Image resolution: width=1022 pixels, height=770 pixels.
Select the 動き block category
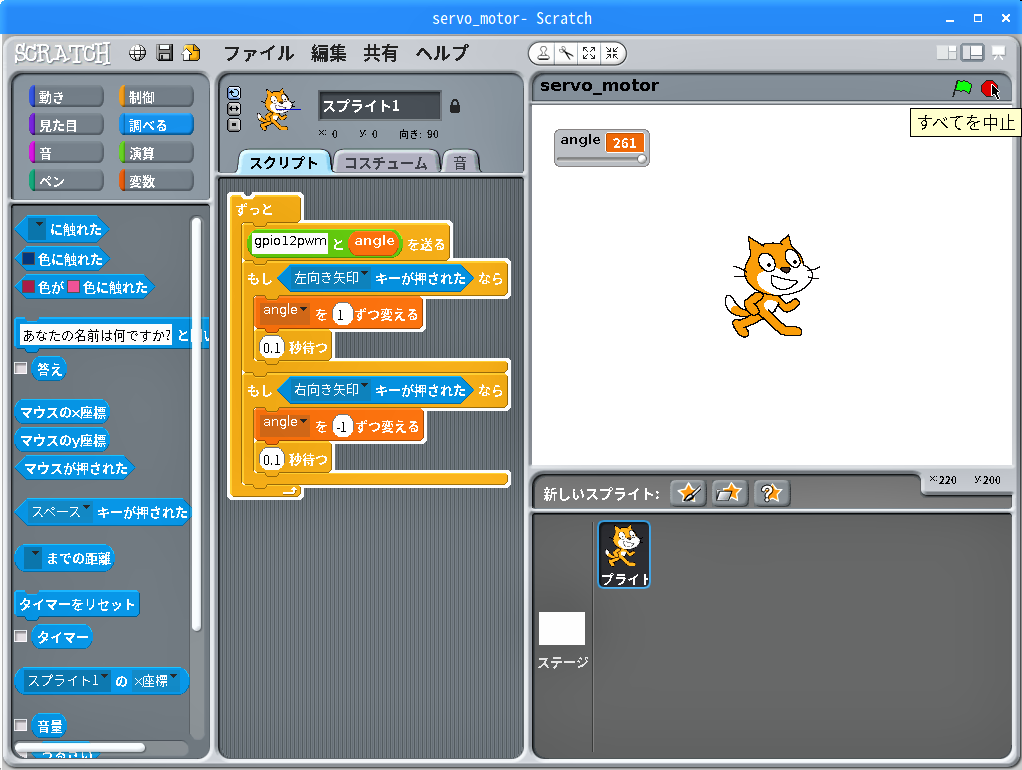click(x=66, y=97)
